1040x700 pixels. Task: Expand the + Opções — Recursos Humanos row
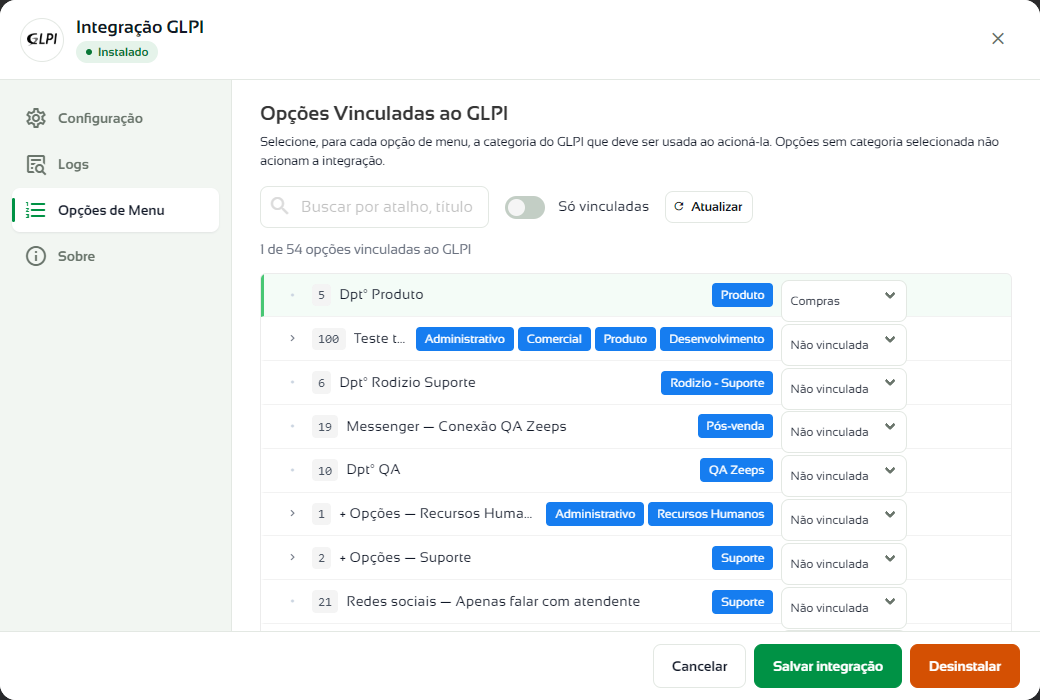292,514
